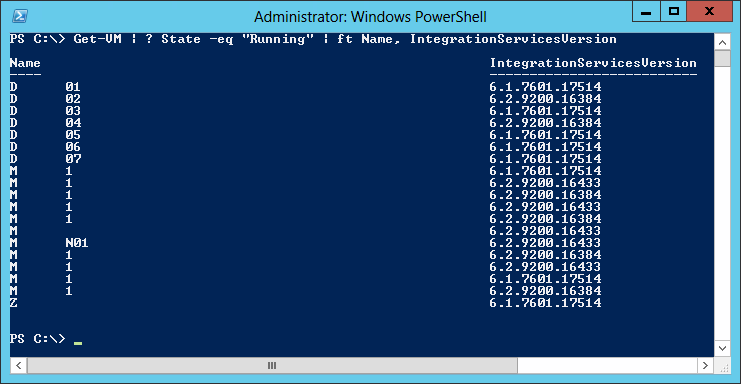Select the VM name ending in 03
This screenshot has width=741, height=384.
click(45, 111)
